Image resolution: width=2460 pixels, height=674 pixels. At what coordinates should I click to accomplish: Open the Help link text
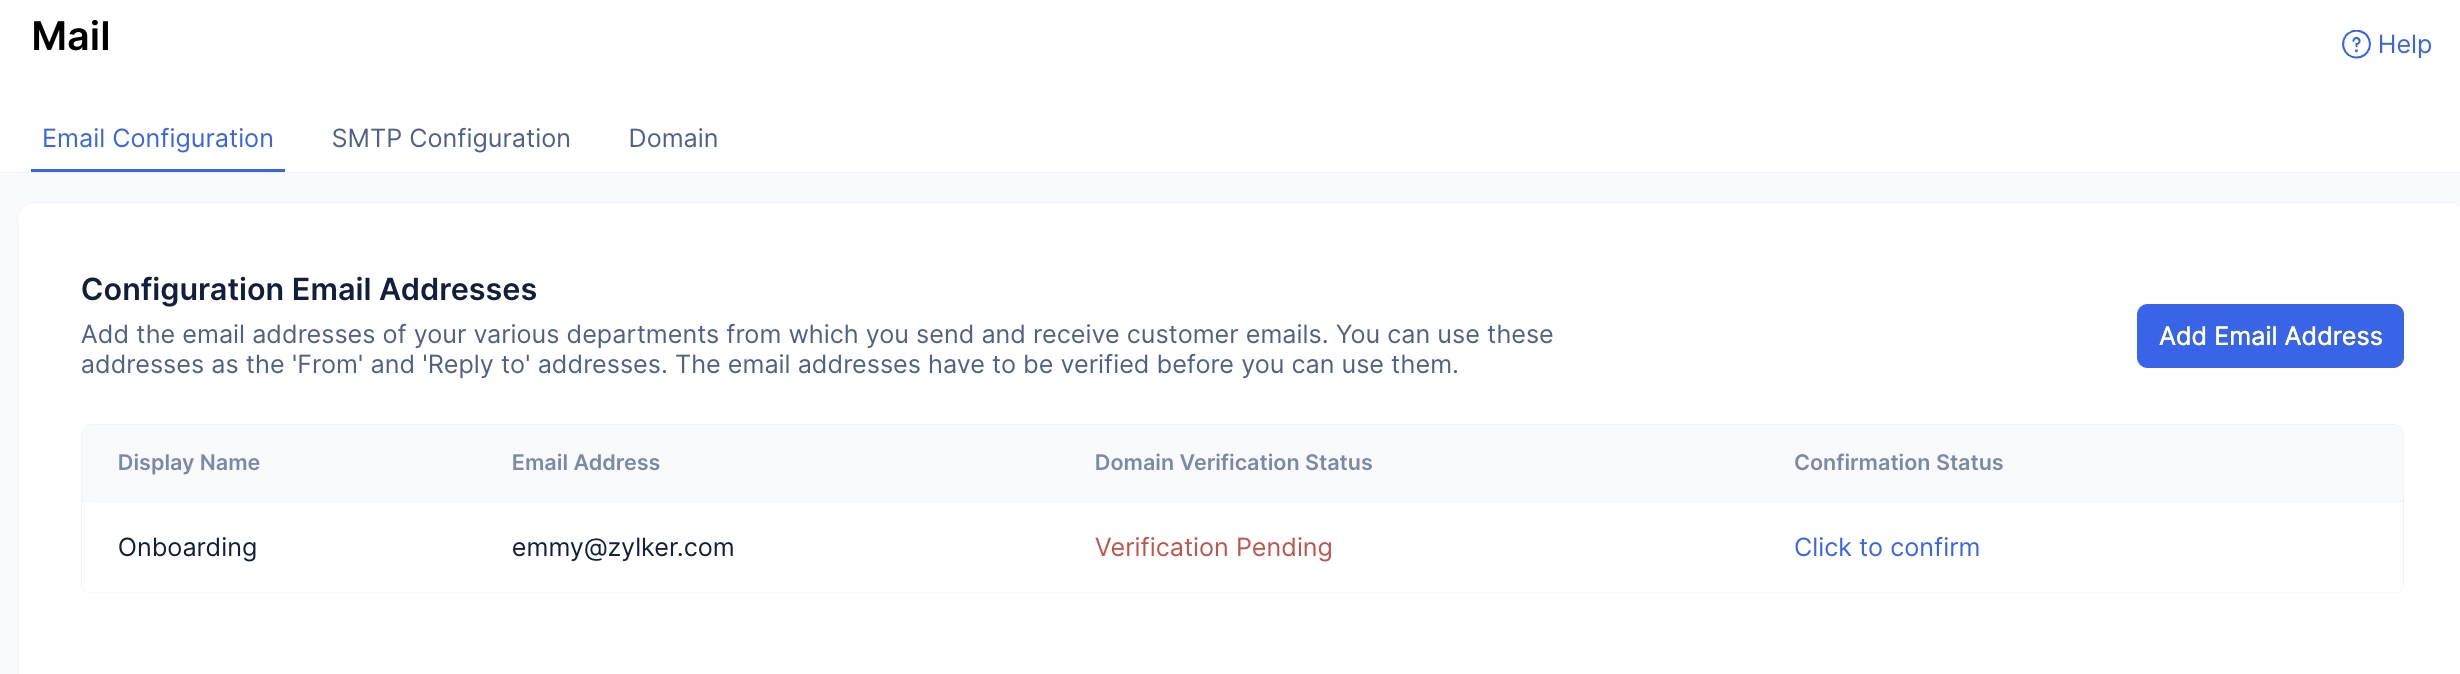pos(2404,45)
